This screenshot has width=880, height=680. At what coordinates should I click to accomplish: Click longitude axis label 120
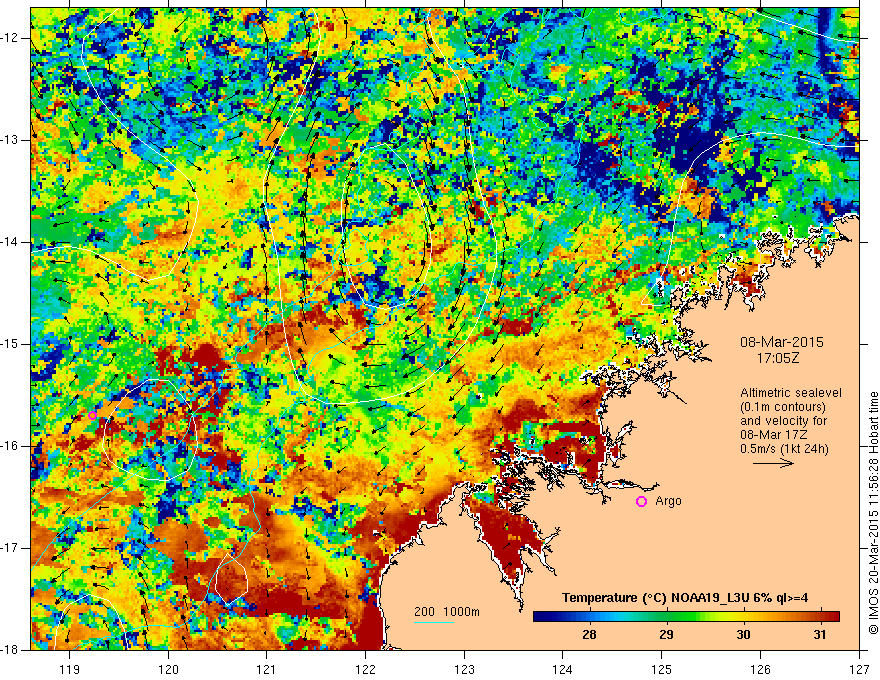tap(168, 669)
